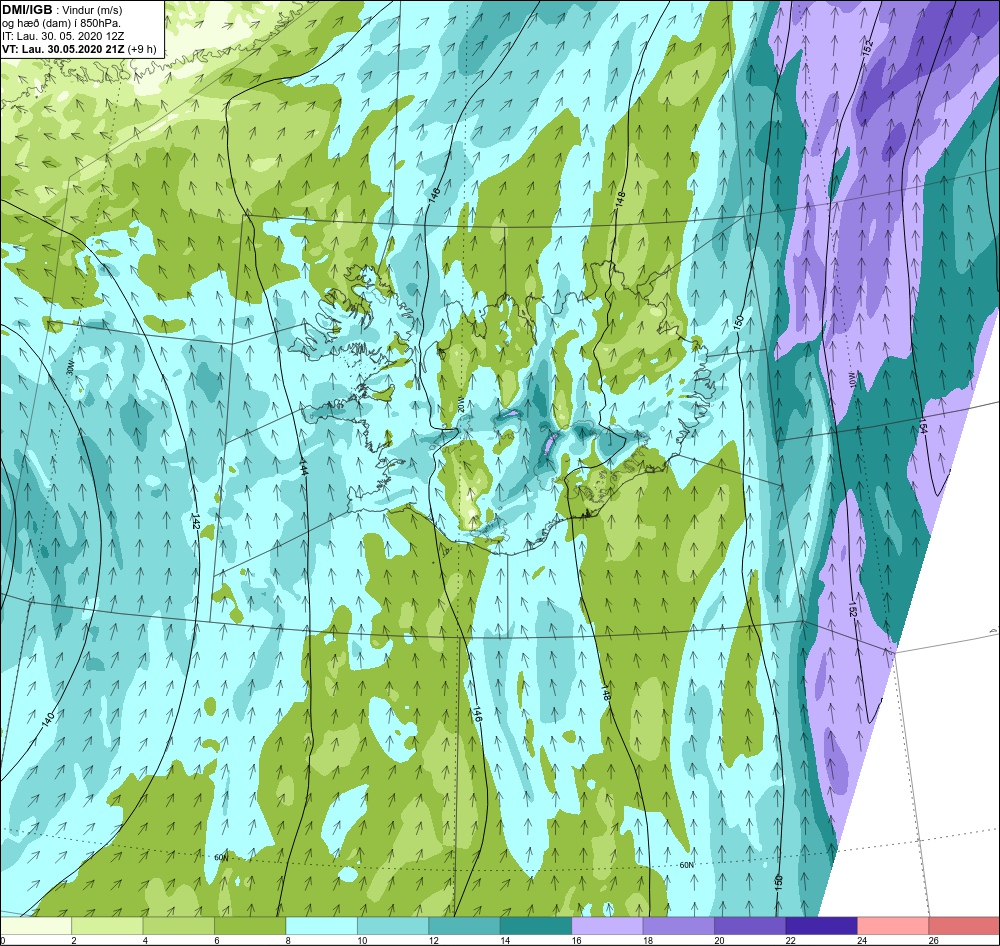Click the palest 0–2 m/s legend swatch
Viewport: 1000px width, 946px height.
[36, 925]
